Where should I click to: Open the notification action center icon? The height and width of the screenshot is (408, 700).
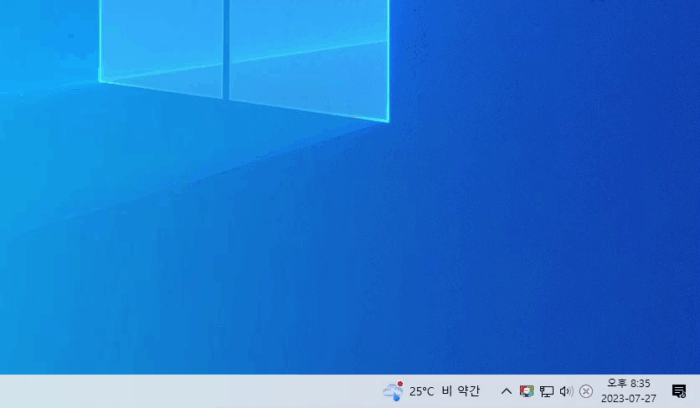[x=679, y=391]
